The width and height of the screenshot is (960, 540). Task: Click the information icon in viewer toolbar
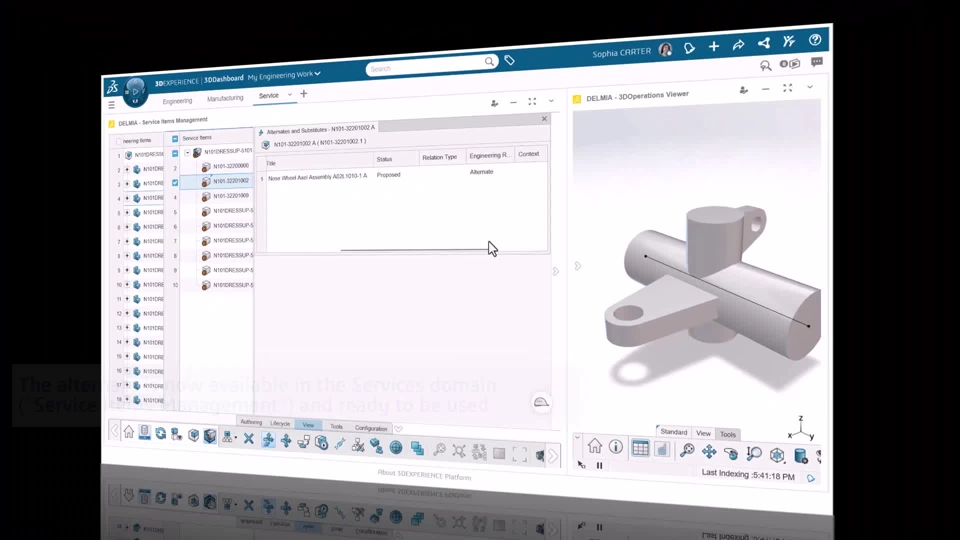click(x=616, y=447)
